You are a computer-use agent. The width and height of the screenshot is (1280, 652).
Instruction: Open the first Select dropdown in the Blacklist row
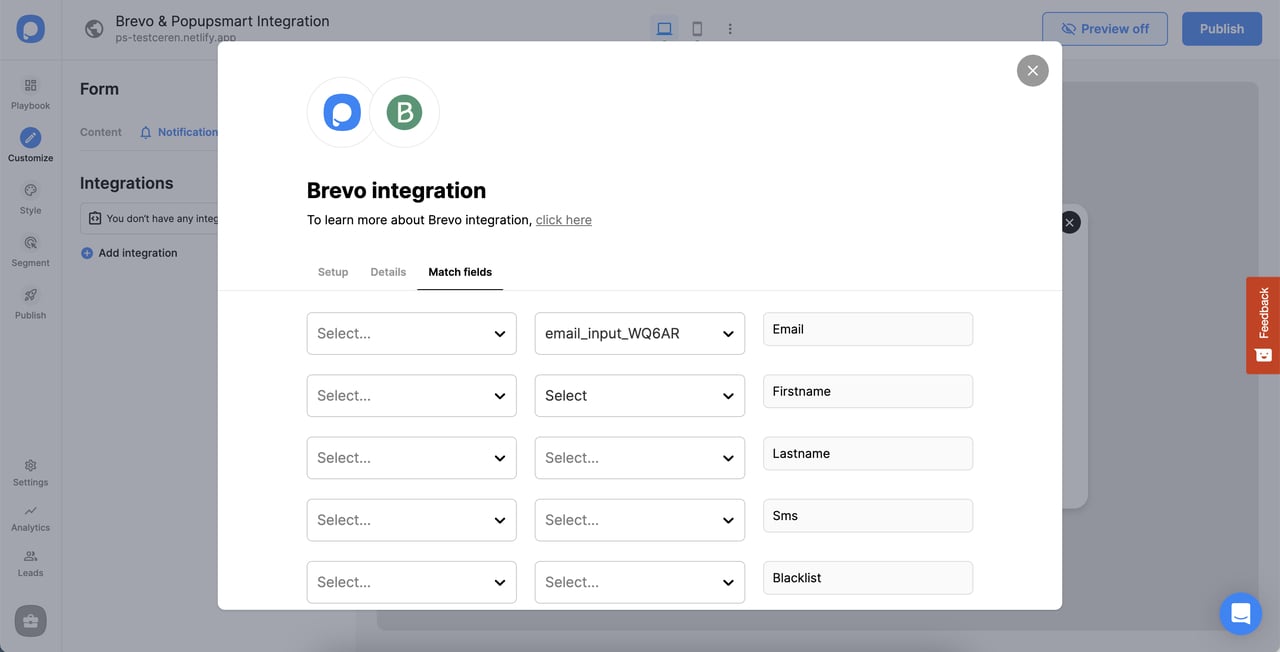coord(411,581)
